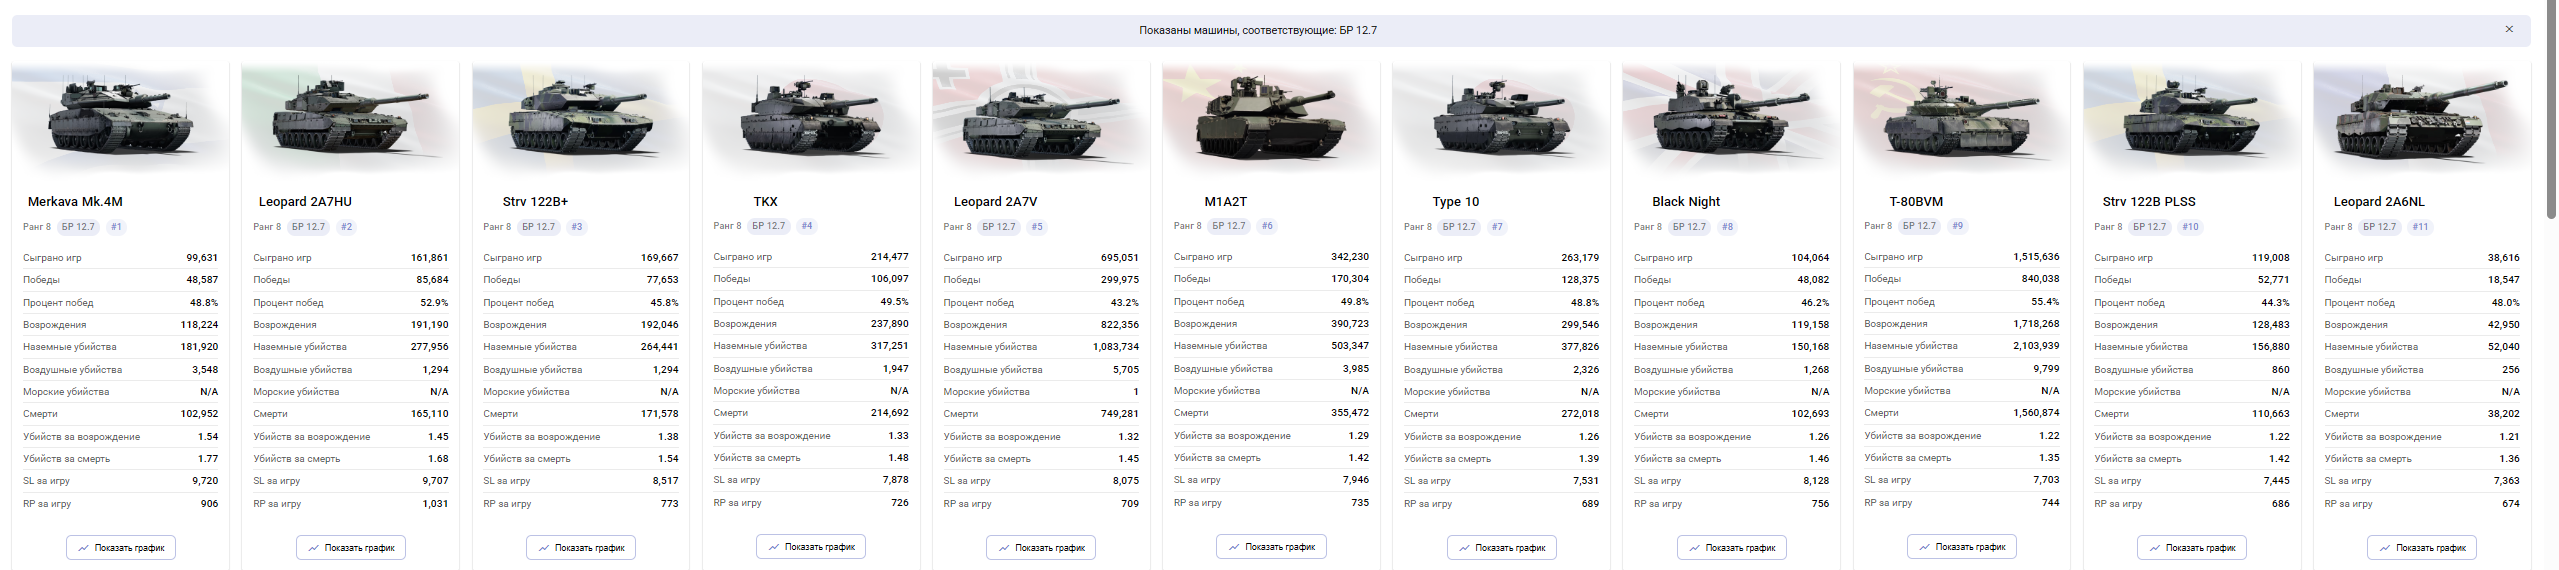Show graph for Leopard 2A7V
2559x570 pixels.
[1041, 548]
